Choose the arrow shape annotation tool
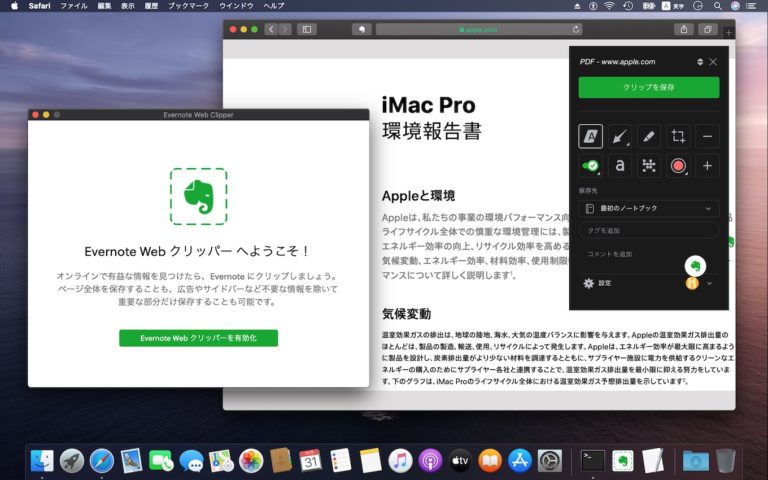Image resolution: width=768 pixels, height=480 pixels. [x=620, y=136]
